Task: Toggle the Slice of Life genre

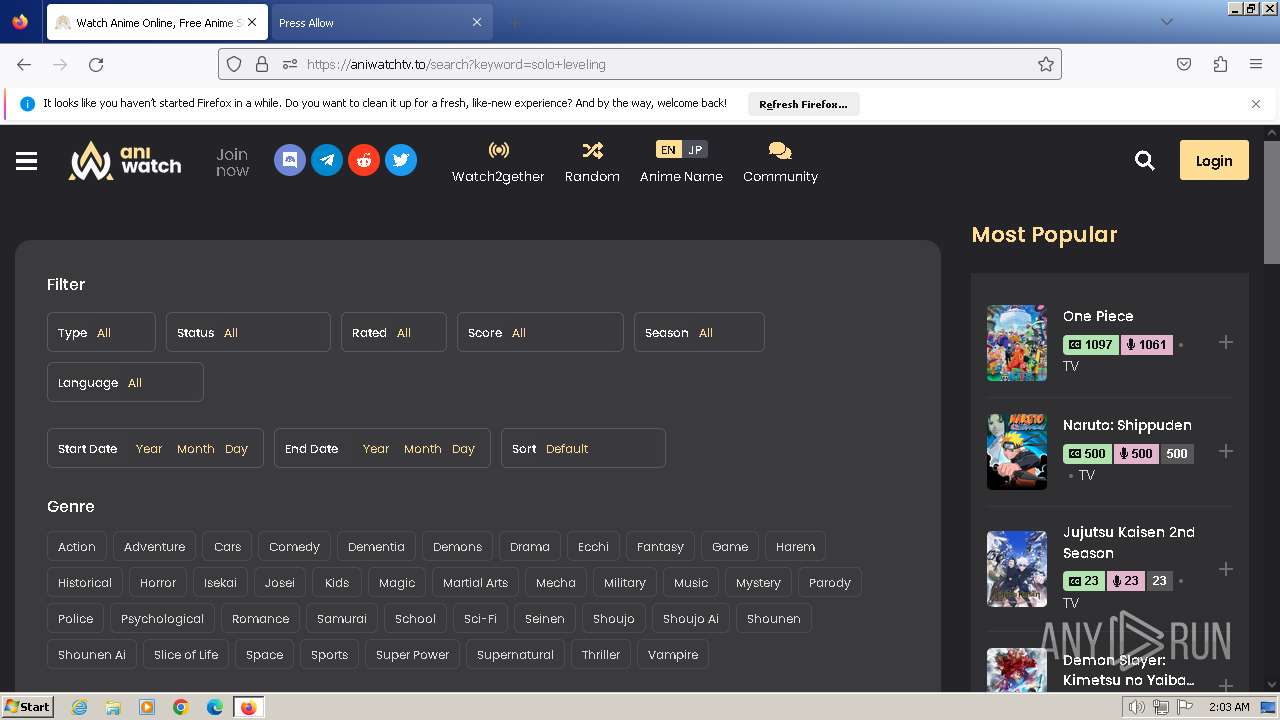Action: [186, 655]
